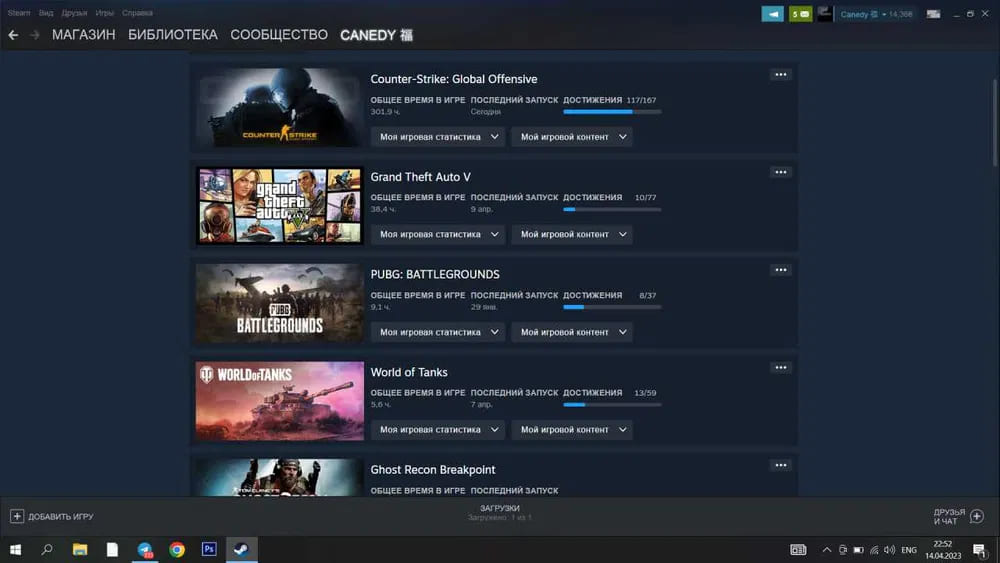1000x563 pixels.
Task: Open the touch keyboard tray icon
Action: (x=798, y=550)
